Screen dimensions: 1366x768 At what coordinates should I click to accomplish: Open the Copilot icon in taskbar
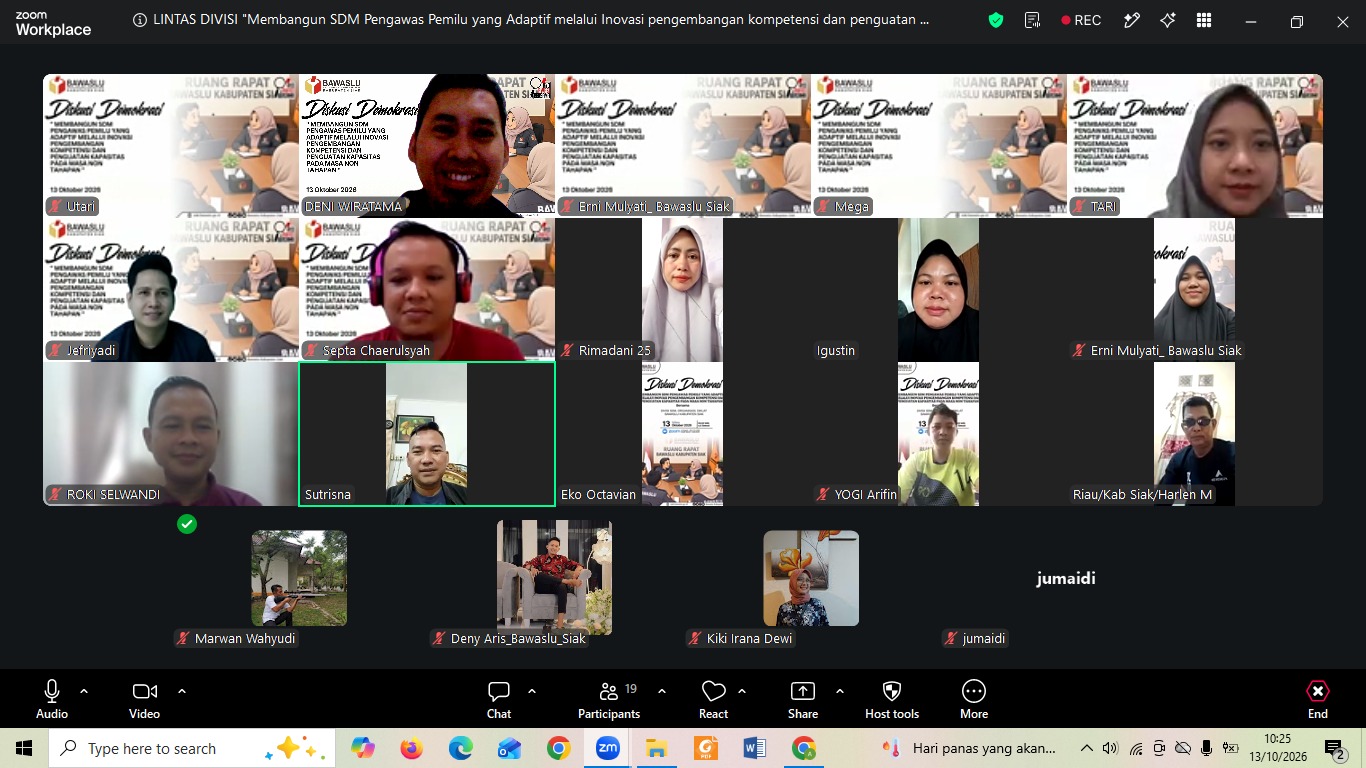362,748
